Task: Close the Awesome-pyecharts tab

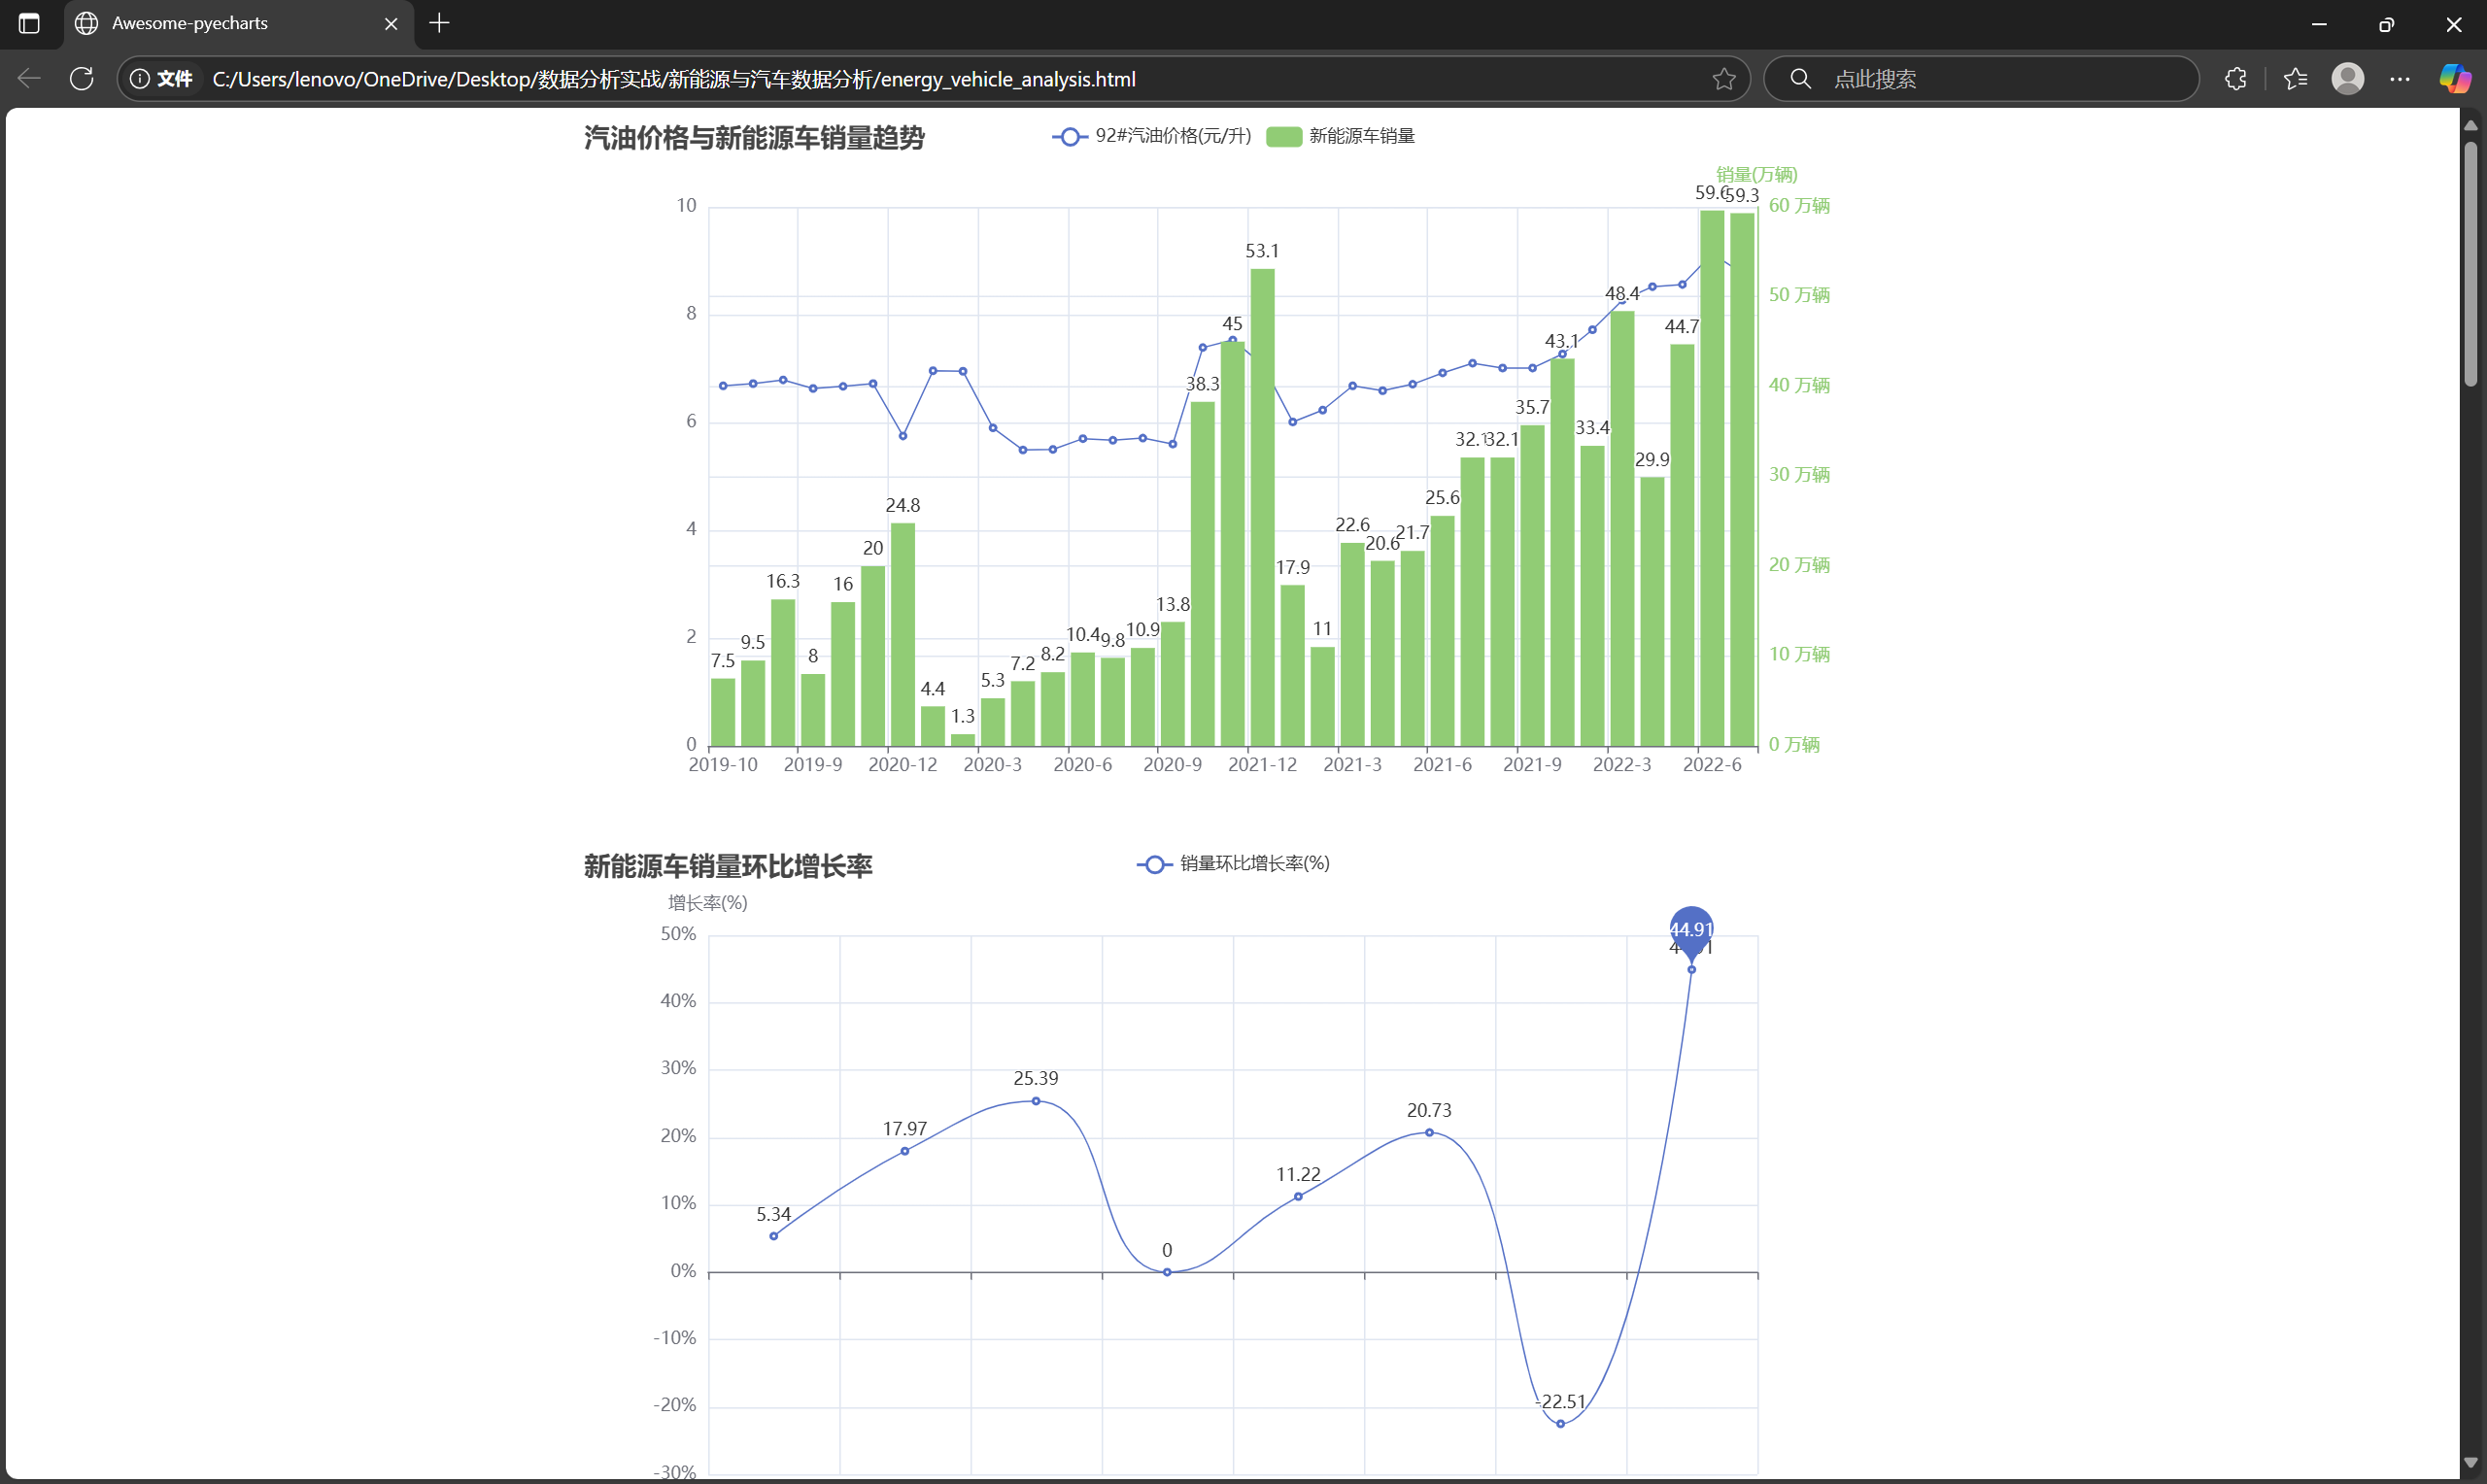Action: click(x=391, y=23)
